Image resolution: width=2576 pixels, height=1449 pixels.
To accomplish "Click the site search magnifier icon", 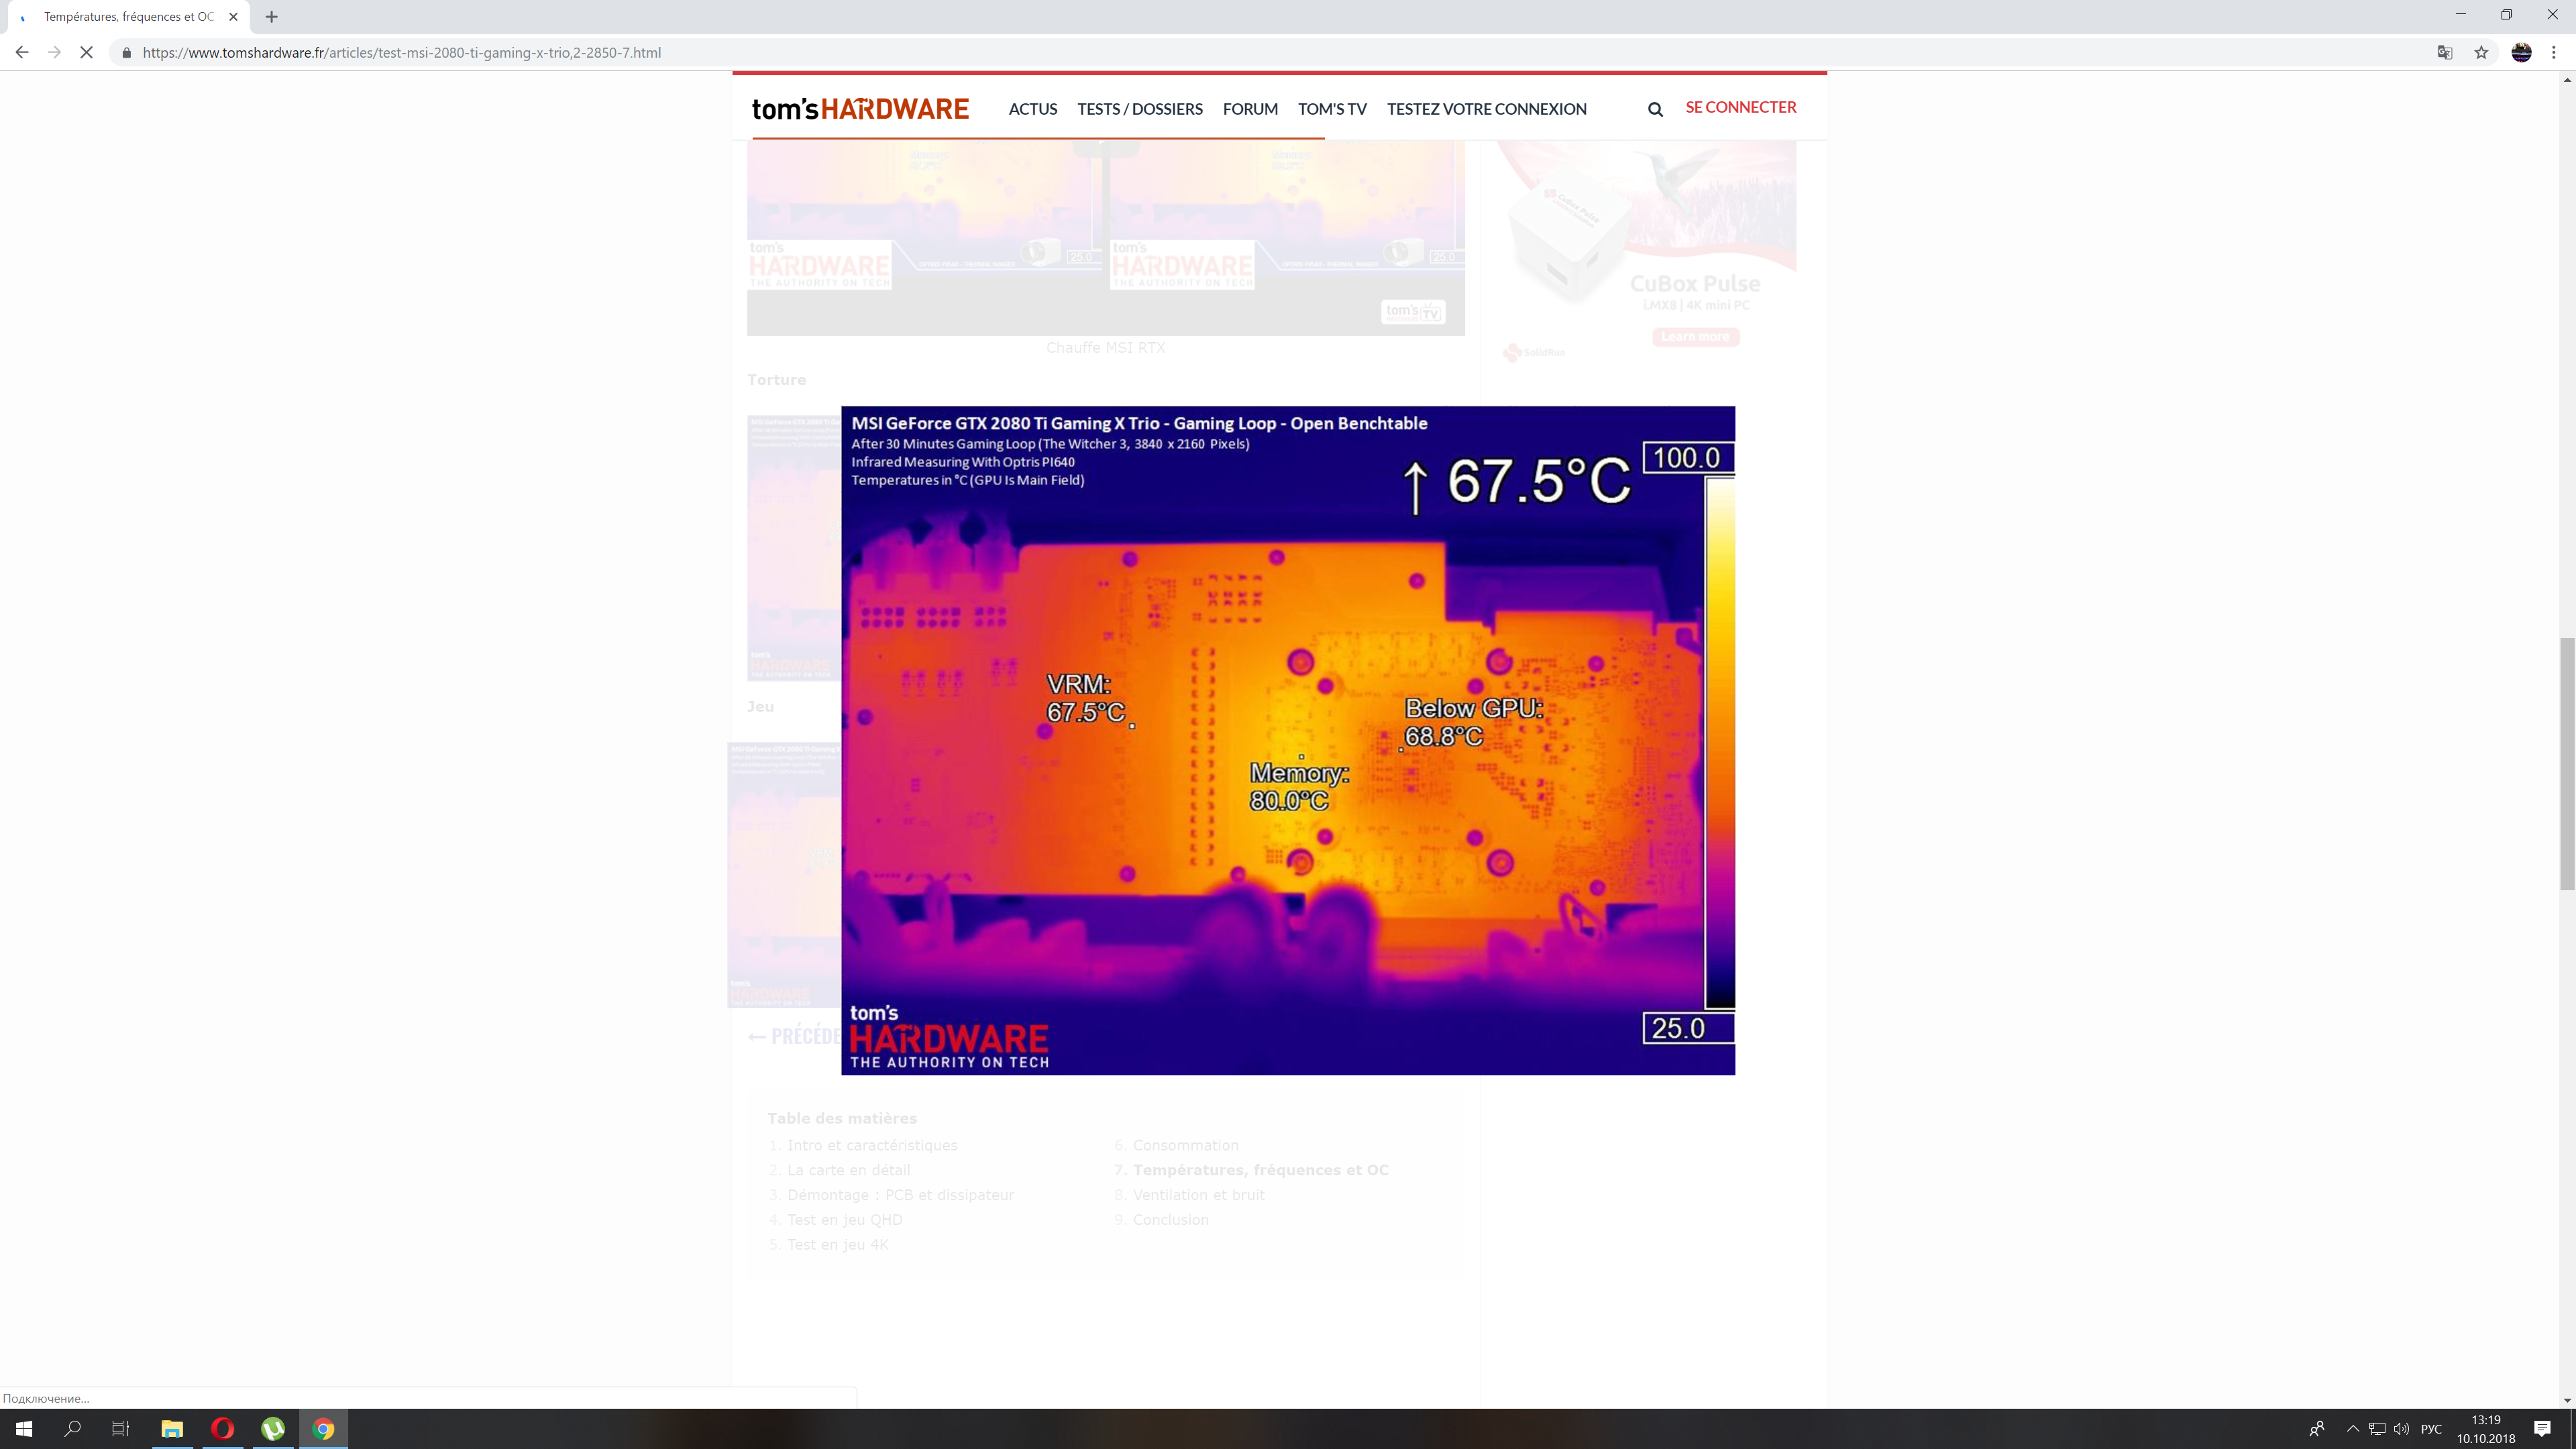I will (x=1655, y=109).
